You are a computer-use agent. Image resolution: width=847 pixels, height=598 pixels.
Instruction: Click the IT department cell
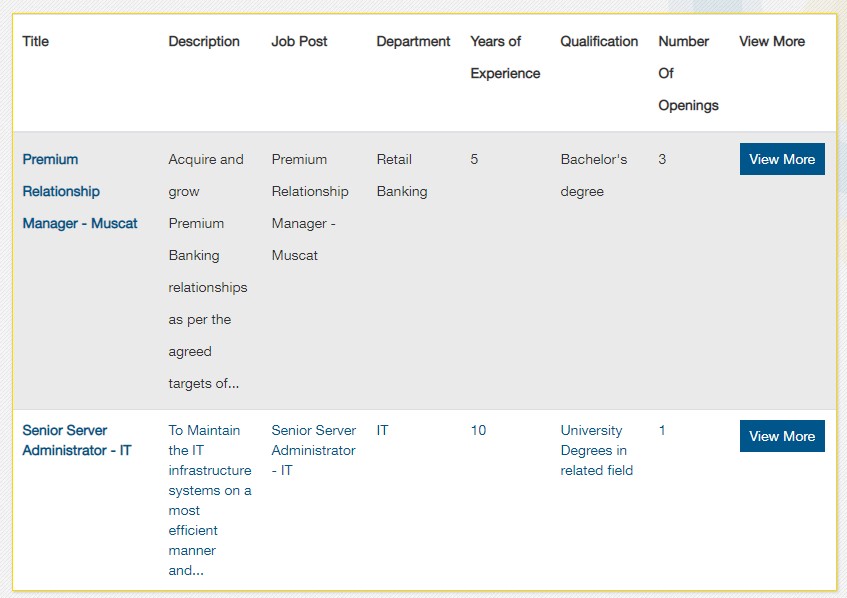tap(382, 431)
